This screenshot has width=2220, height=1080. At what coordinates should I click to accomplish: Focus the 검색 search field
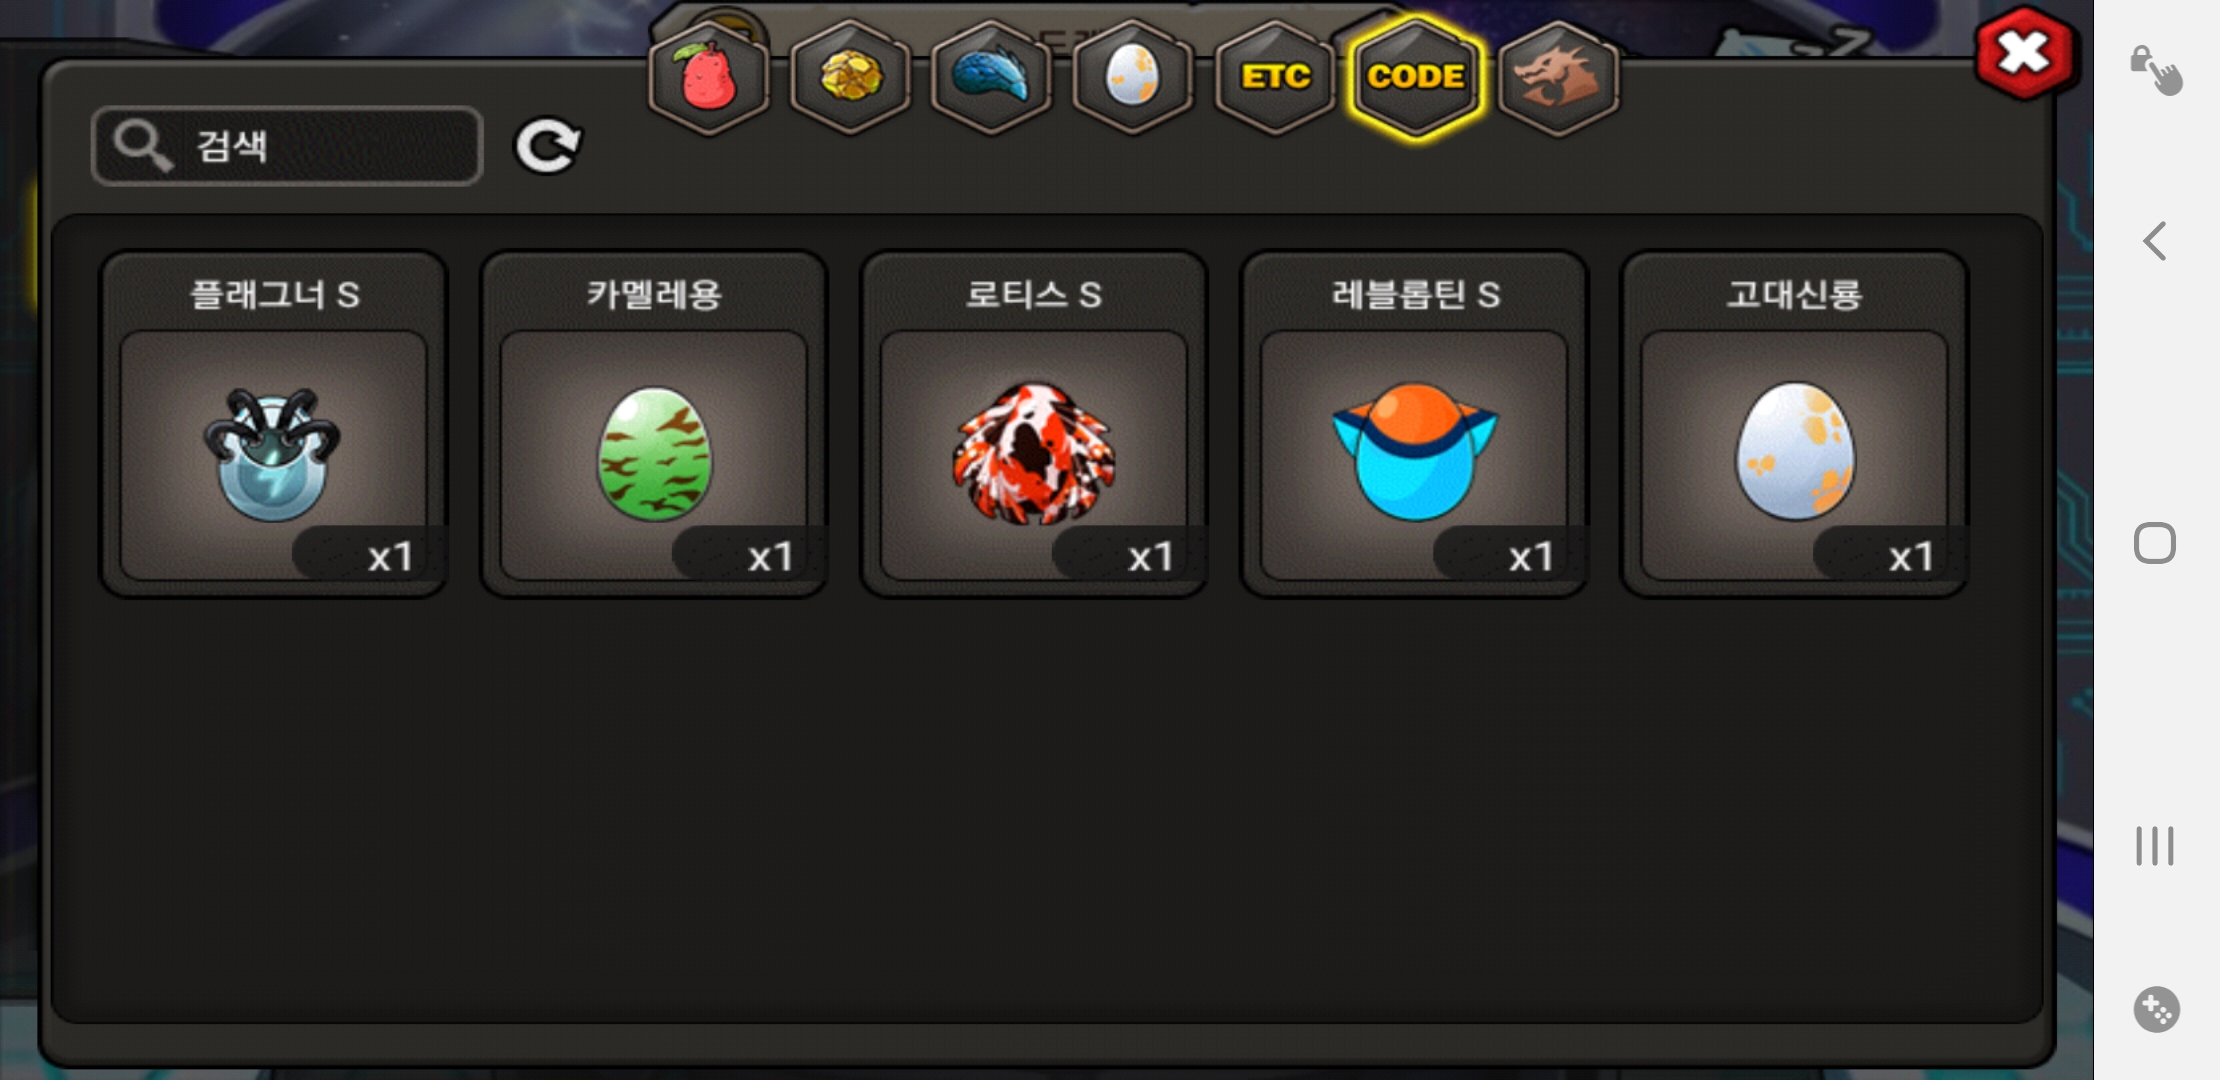tap(287, 146)
